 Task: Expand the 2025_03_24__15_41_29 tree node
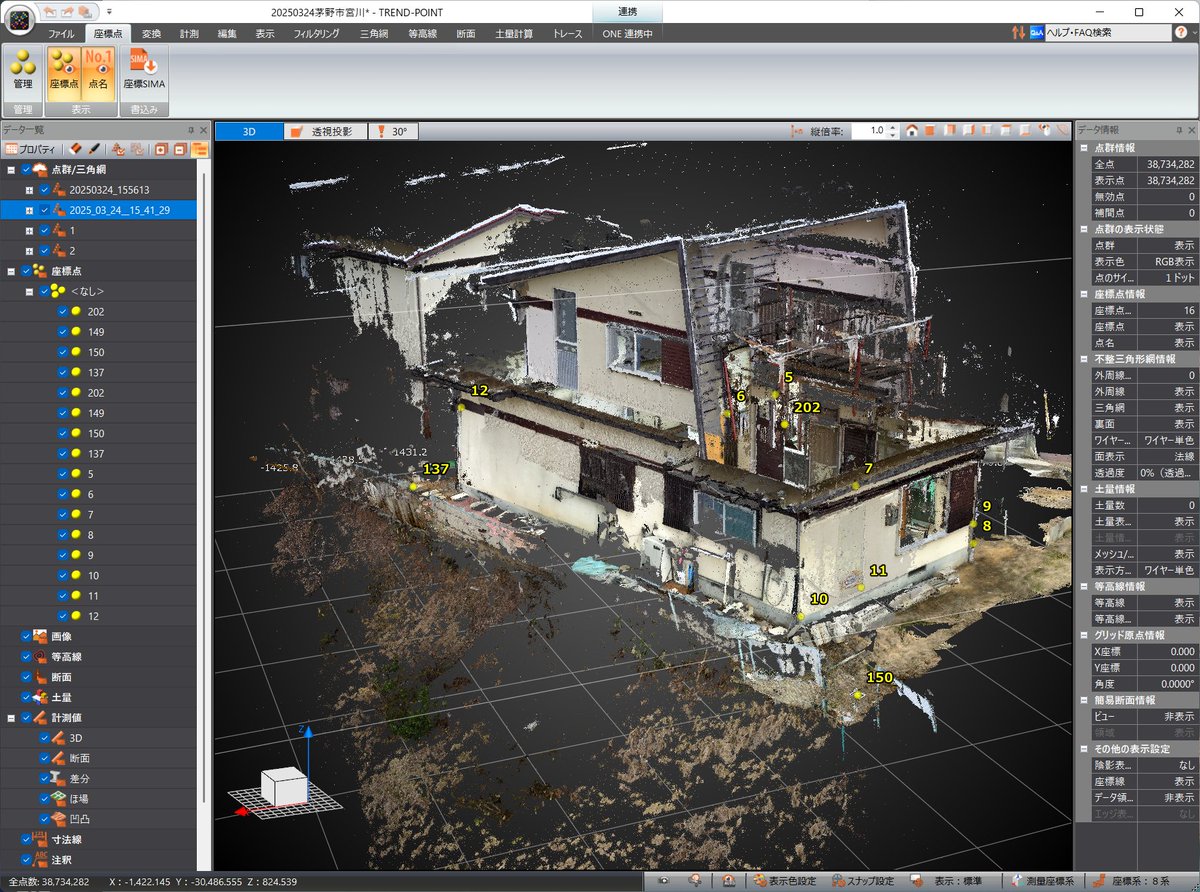[29, 210]
